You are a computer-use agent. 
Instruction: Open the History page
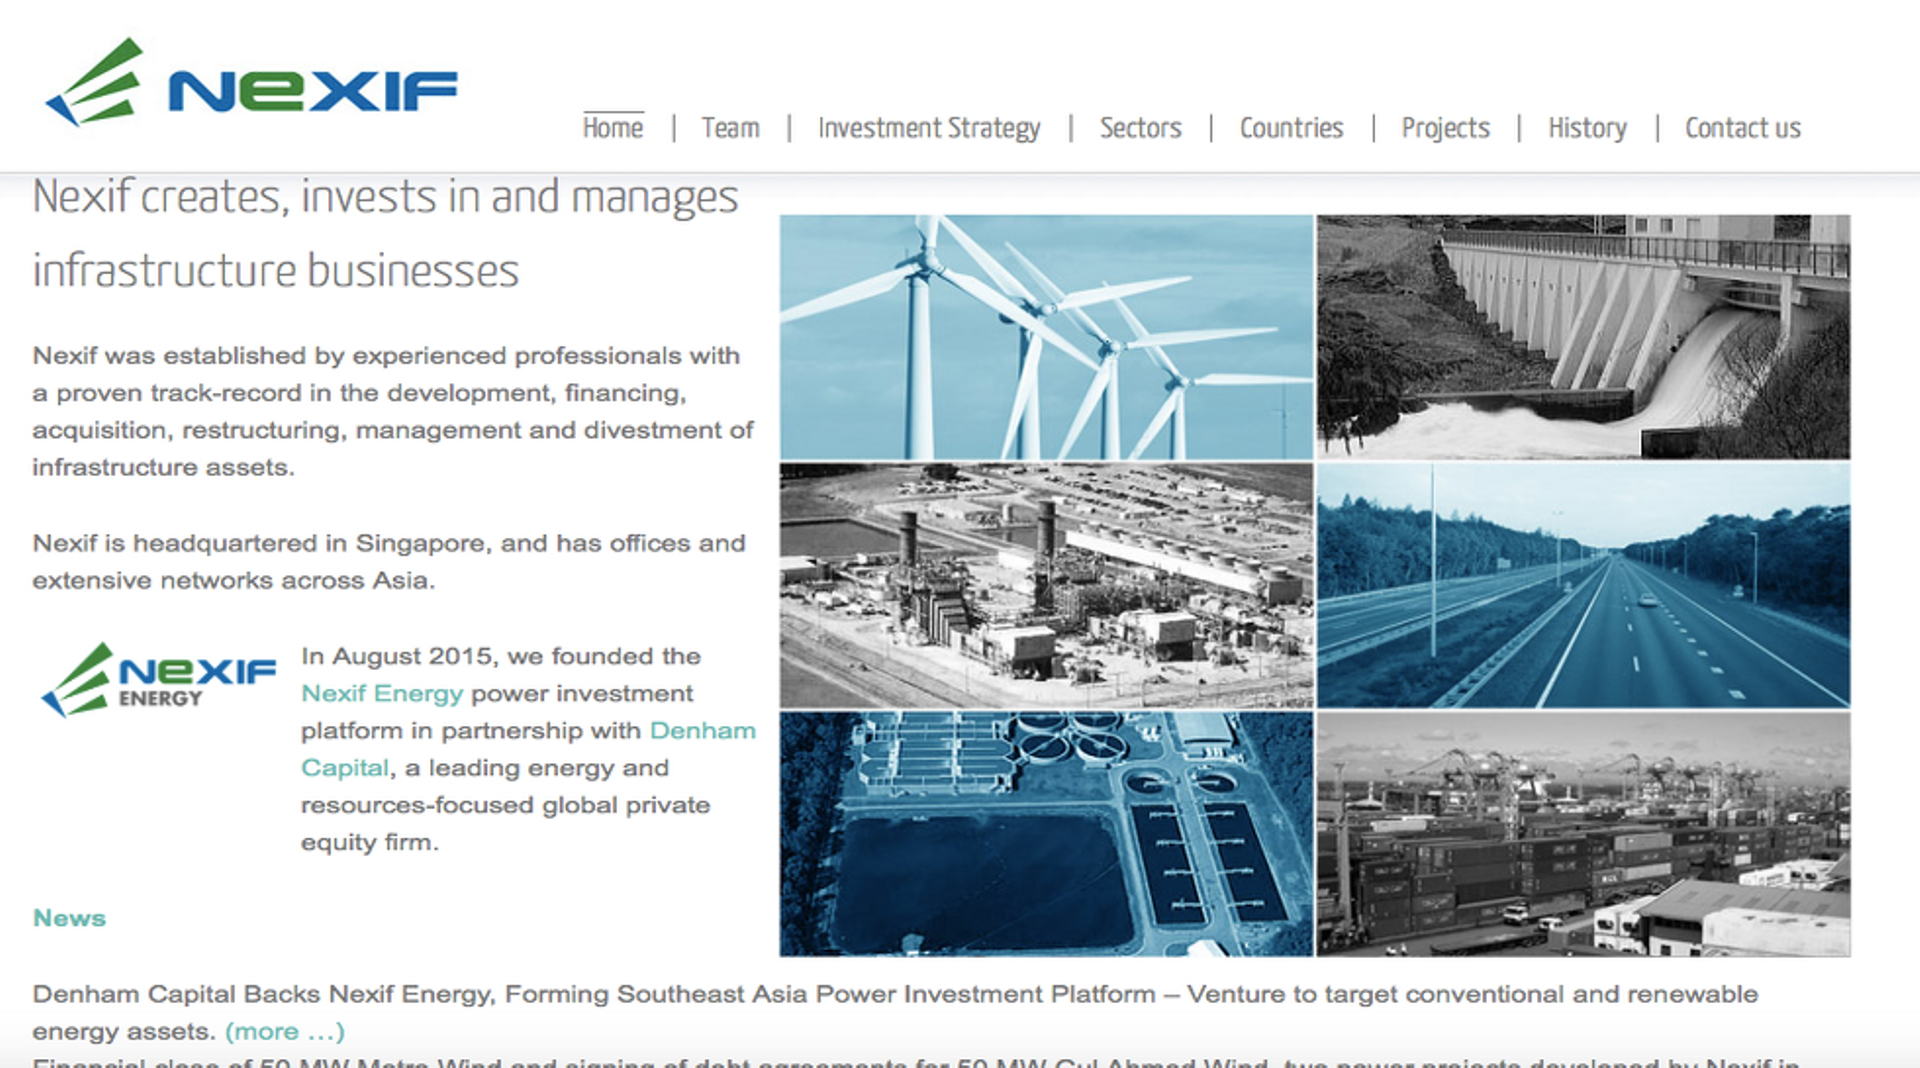click(x=1587, y=127)
